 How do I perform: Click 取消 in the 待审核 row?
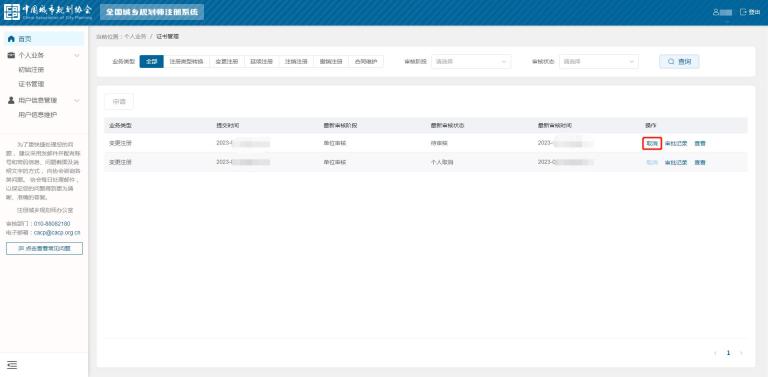click(x=652, y=143)
